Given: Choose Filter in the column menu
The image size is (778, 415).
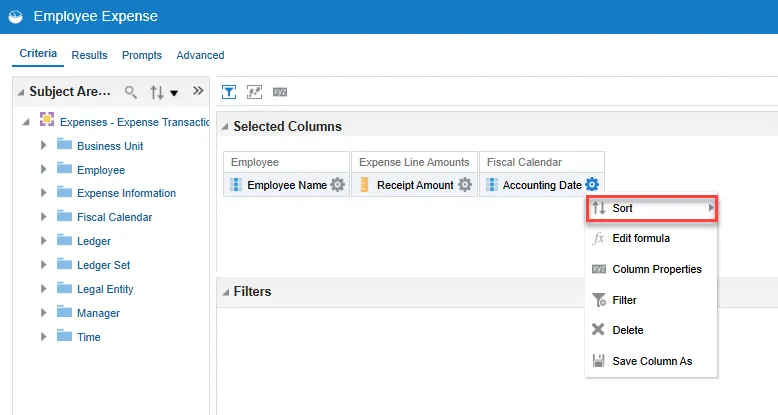Looking at the screenshot, I should (651, 300).
